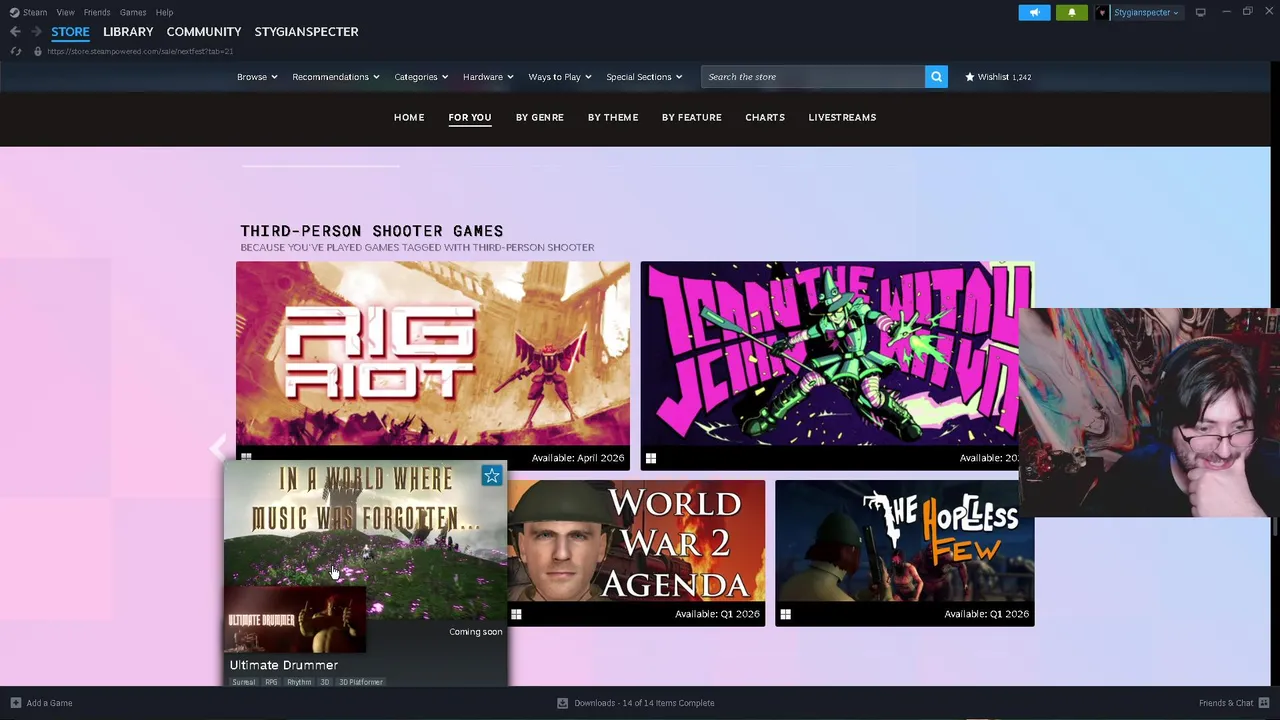This screenshot has width=1280, height=720.
Task: Click the Windows icon on World War 2 Agenda
Action: pyautogui.click(x=516, y=614)
